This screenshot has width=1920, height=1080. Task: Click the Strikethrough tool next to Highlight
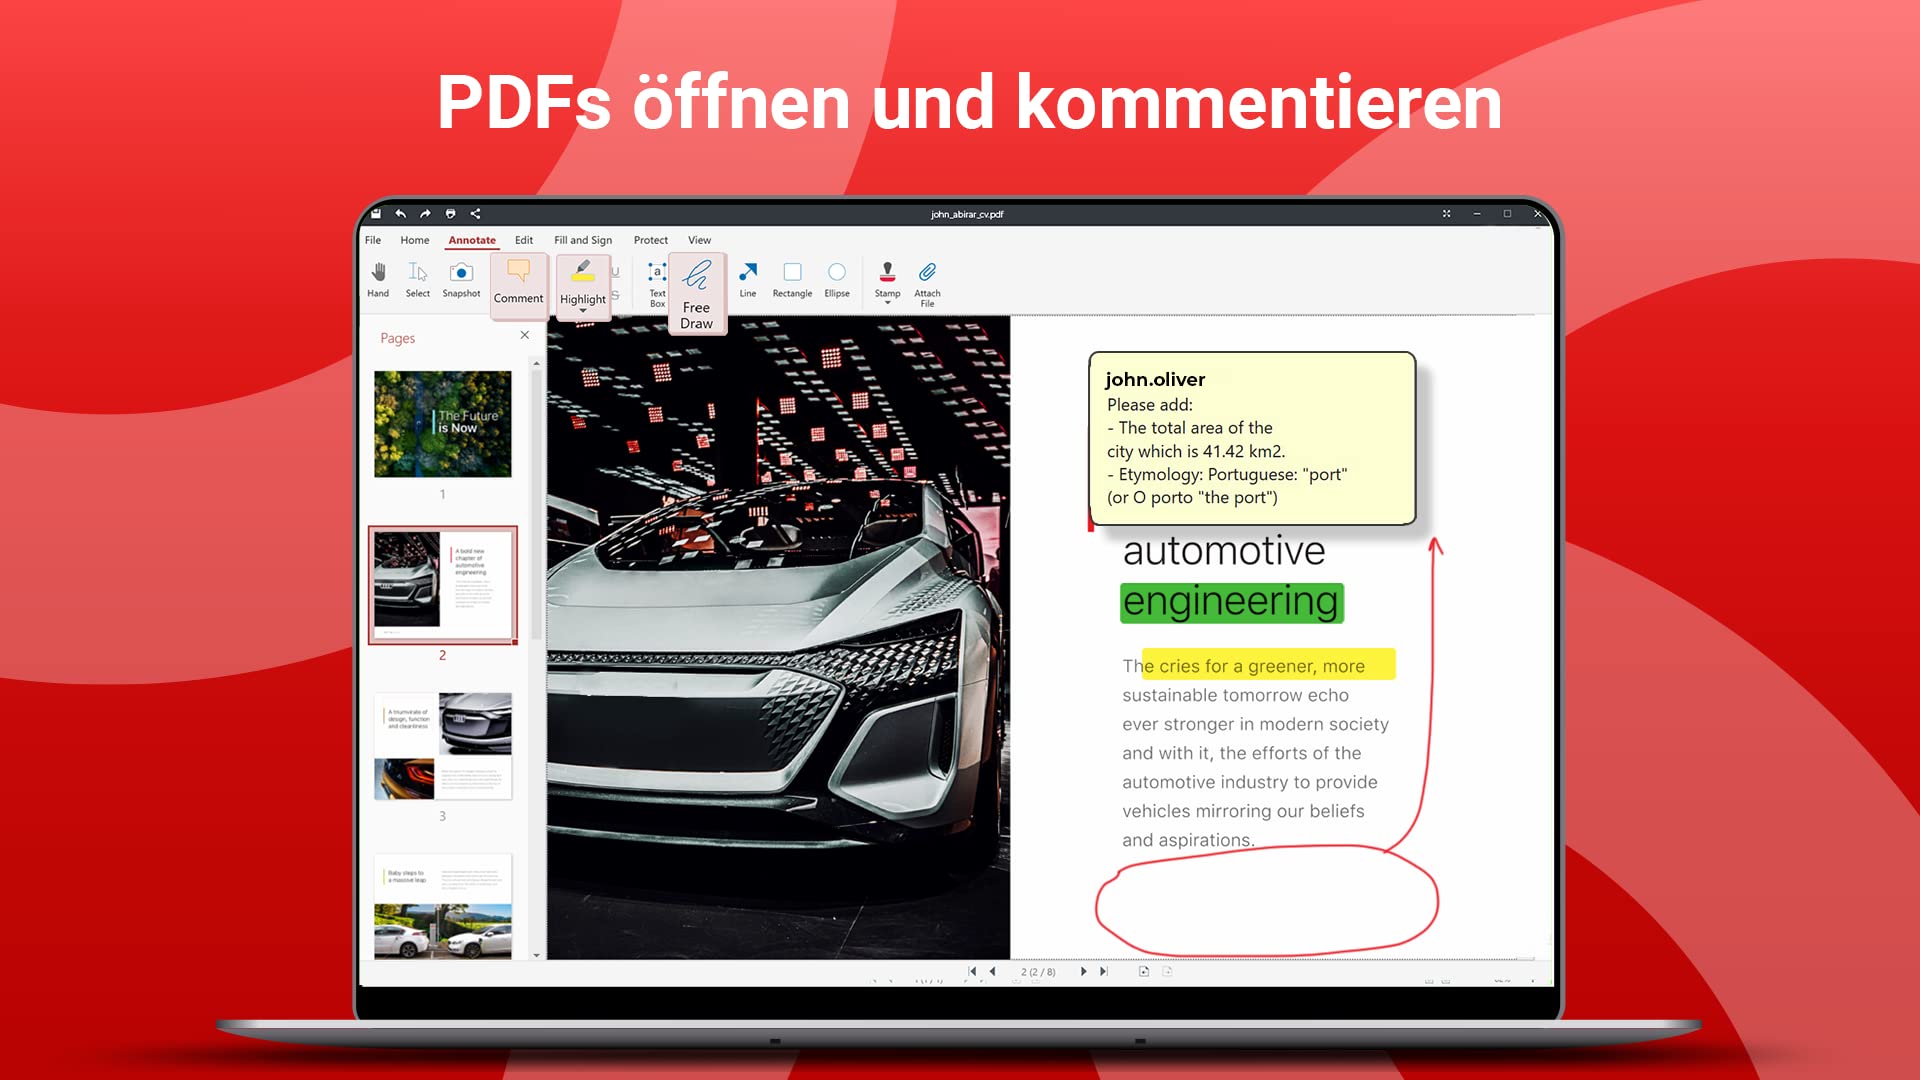click(615, 295)
